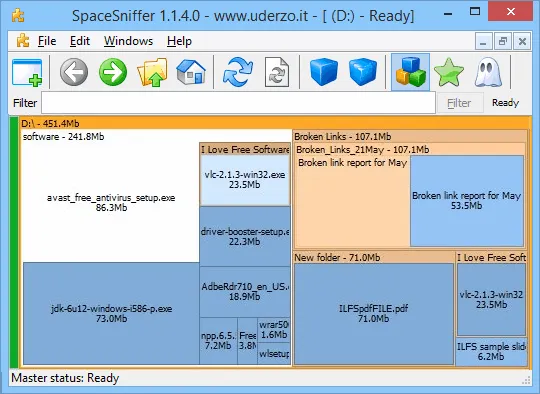The height and width of the screenshot is (394, 540).
Task: Select I Love Free Soft folder beside New folder
Action: [x=491, y=257]
